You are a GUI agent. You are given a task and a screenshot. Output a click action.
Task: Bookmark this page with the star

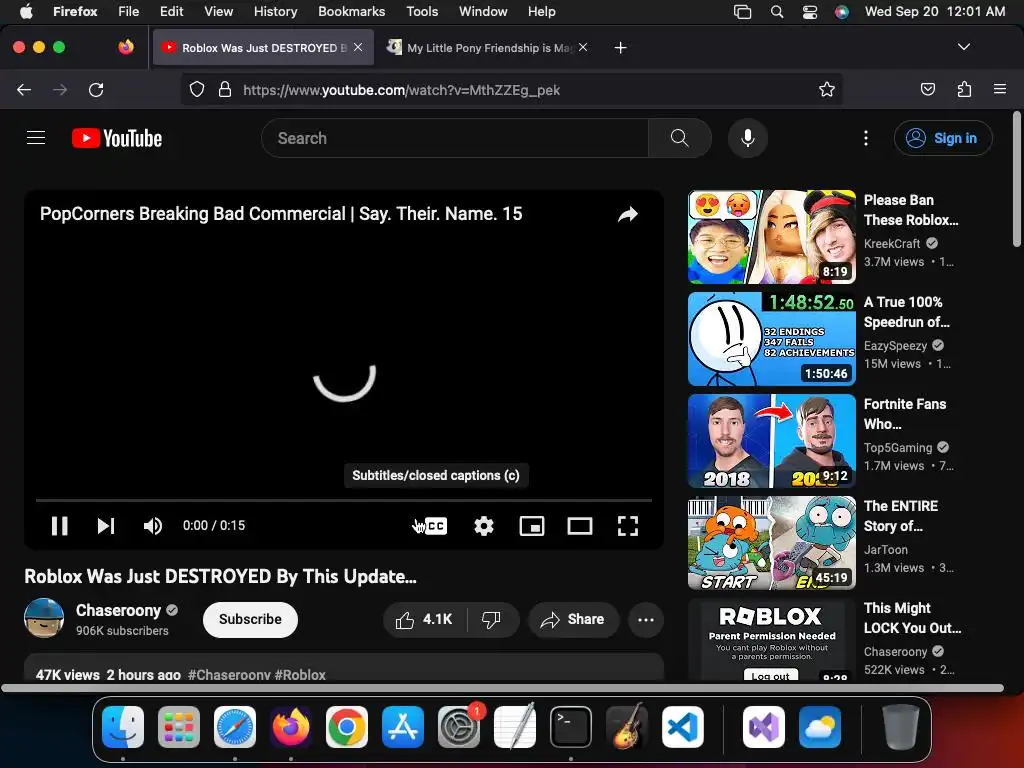coord(827,89)
